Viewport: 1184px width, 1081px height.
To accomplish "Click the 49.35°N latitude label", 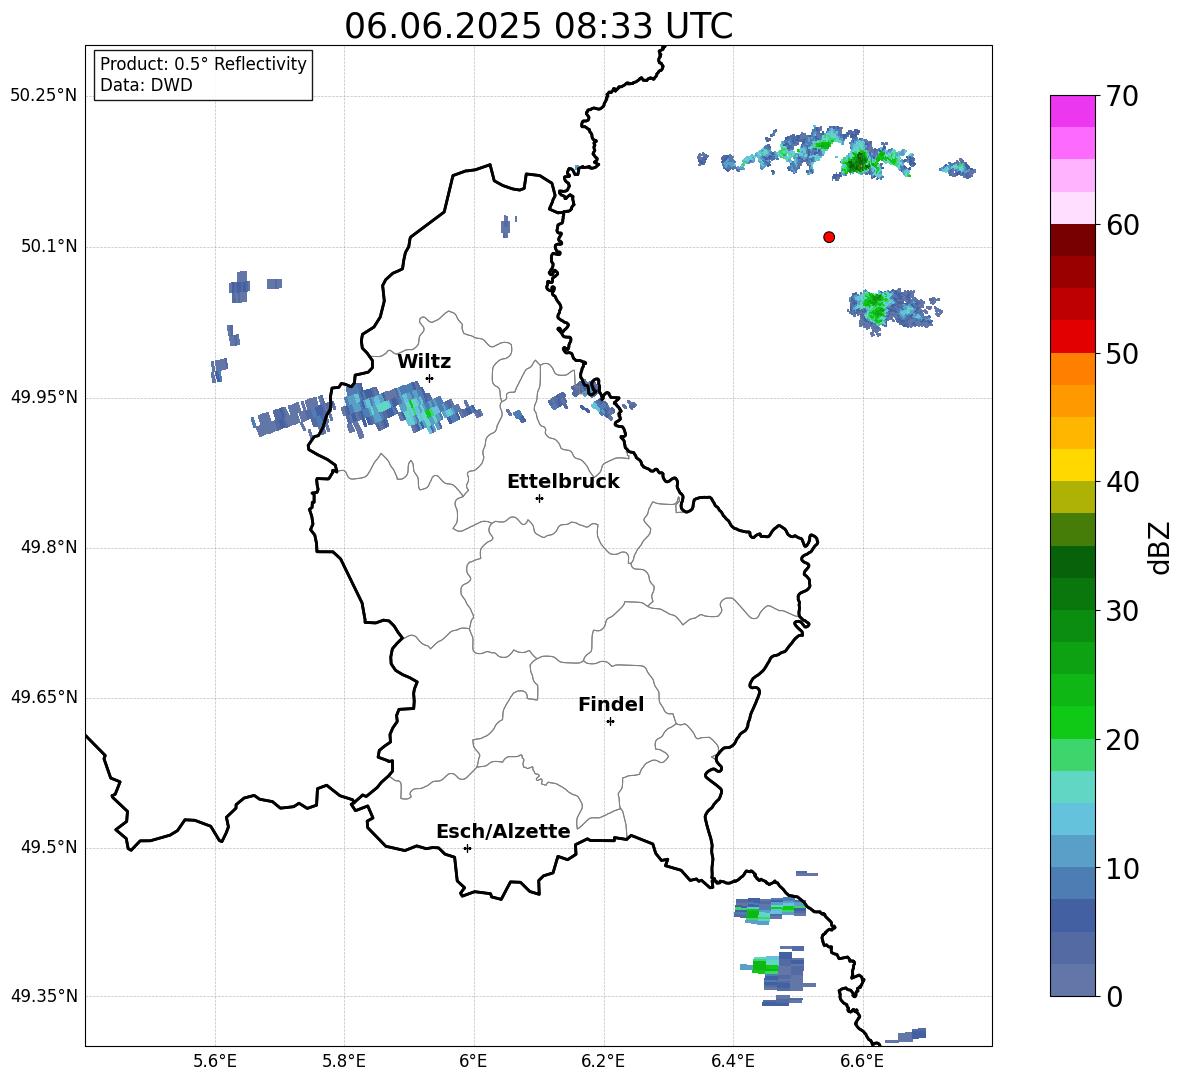I will point(43,996).
